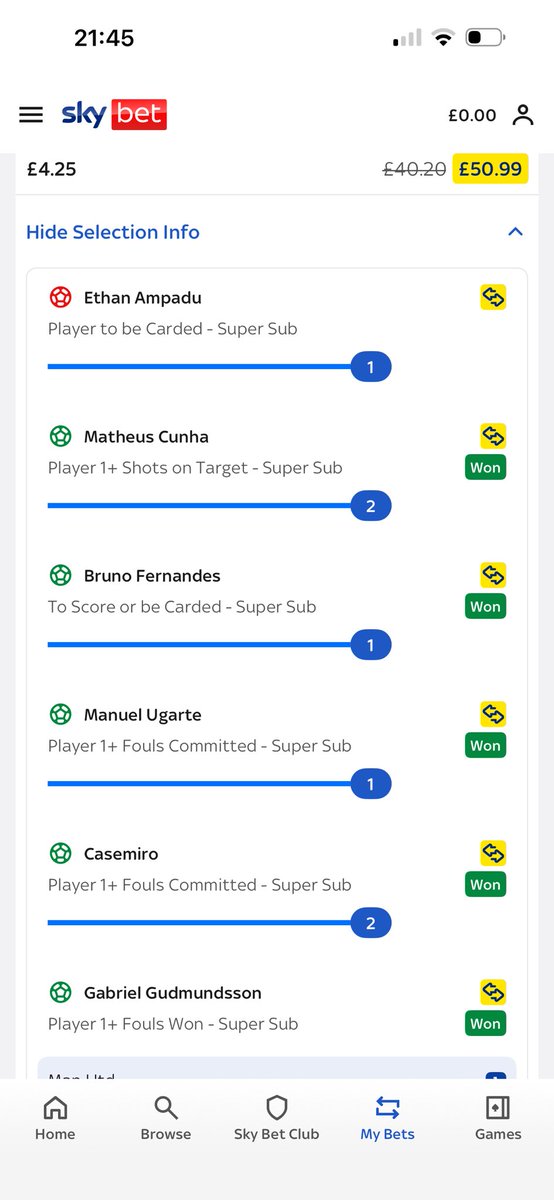
Task: Click Ethan Ampadu progress slider marker
Action: click(x=370, y=368)
